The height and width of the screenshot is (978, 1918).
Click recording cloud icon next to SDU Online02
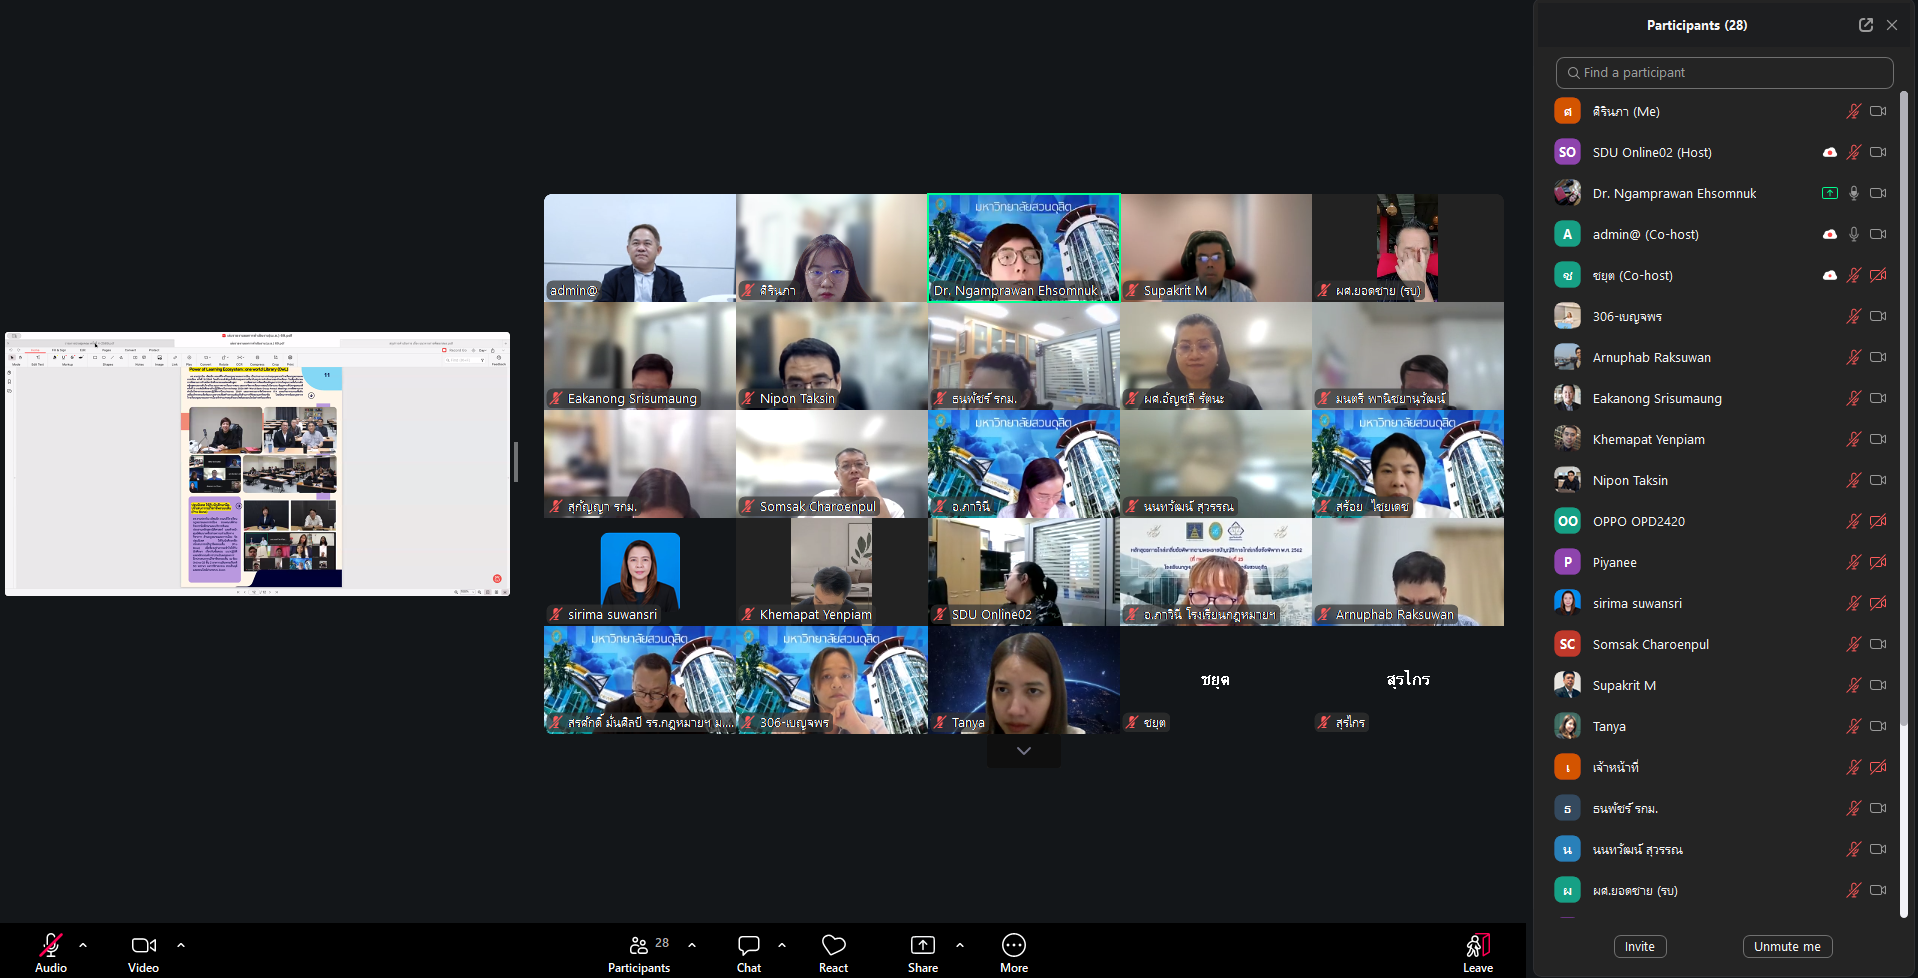pyautogui.click(x=1829, y=153)
